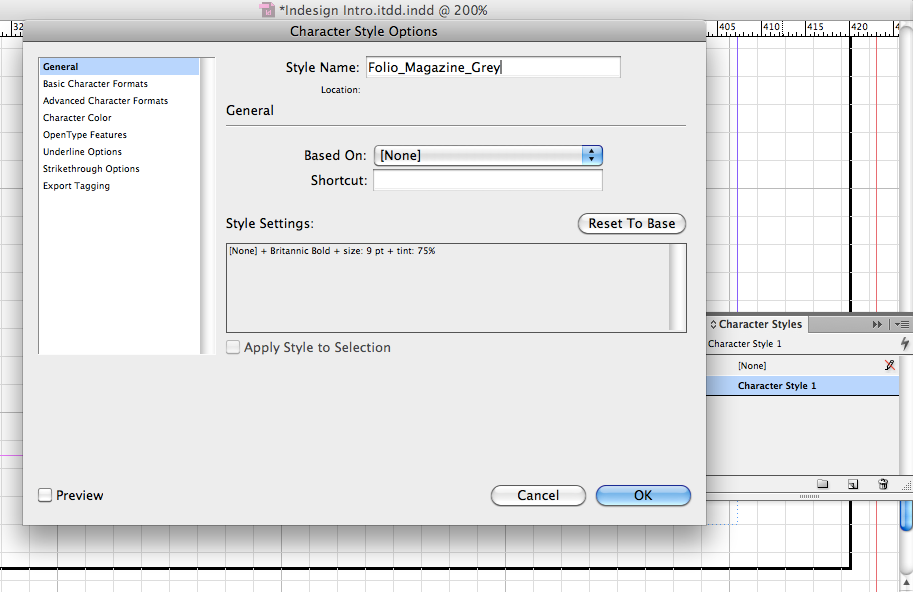Click the Reset To Base button
913x592 pixels.
(x=632, y=224)
